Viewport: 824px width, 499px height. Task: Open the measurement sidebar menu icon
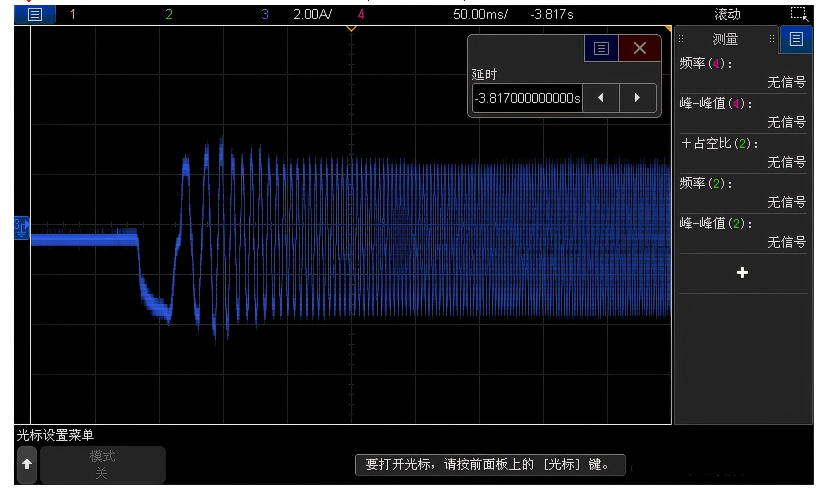point(796,39)
